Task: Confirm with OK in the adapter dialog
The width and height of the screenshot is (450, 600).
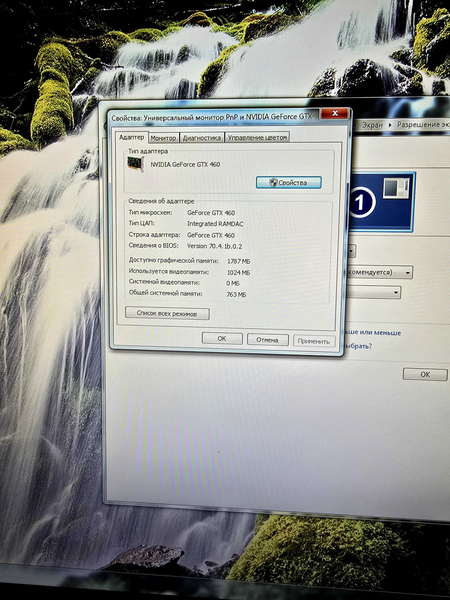Action: (222, 339)
